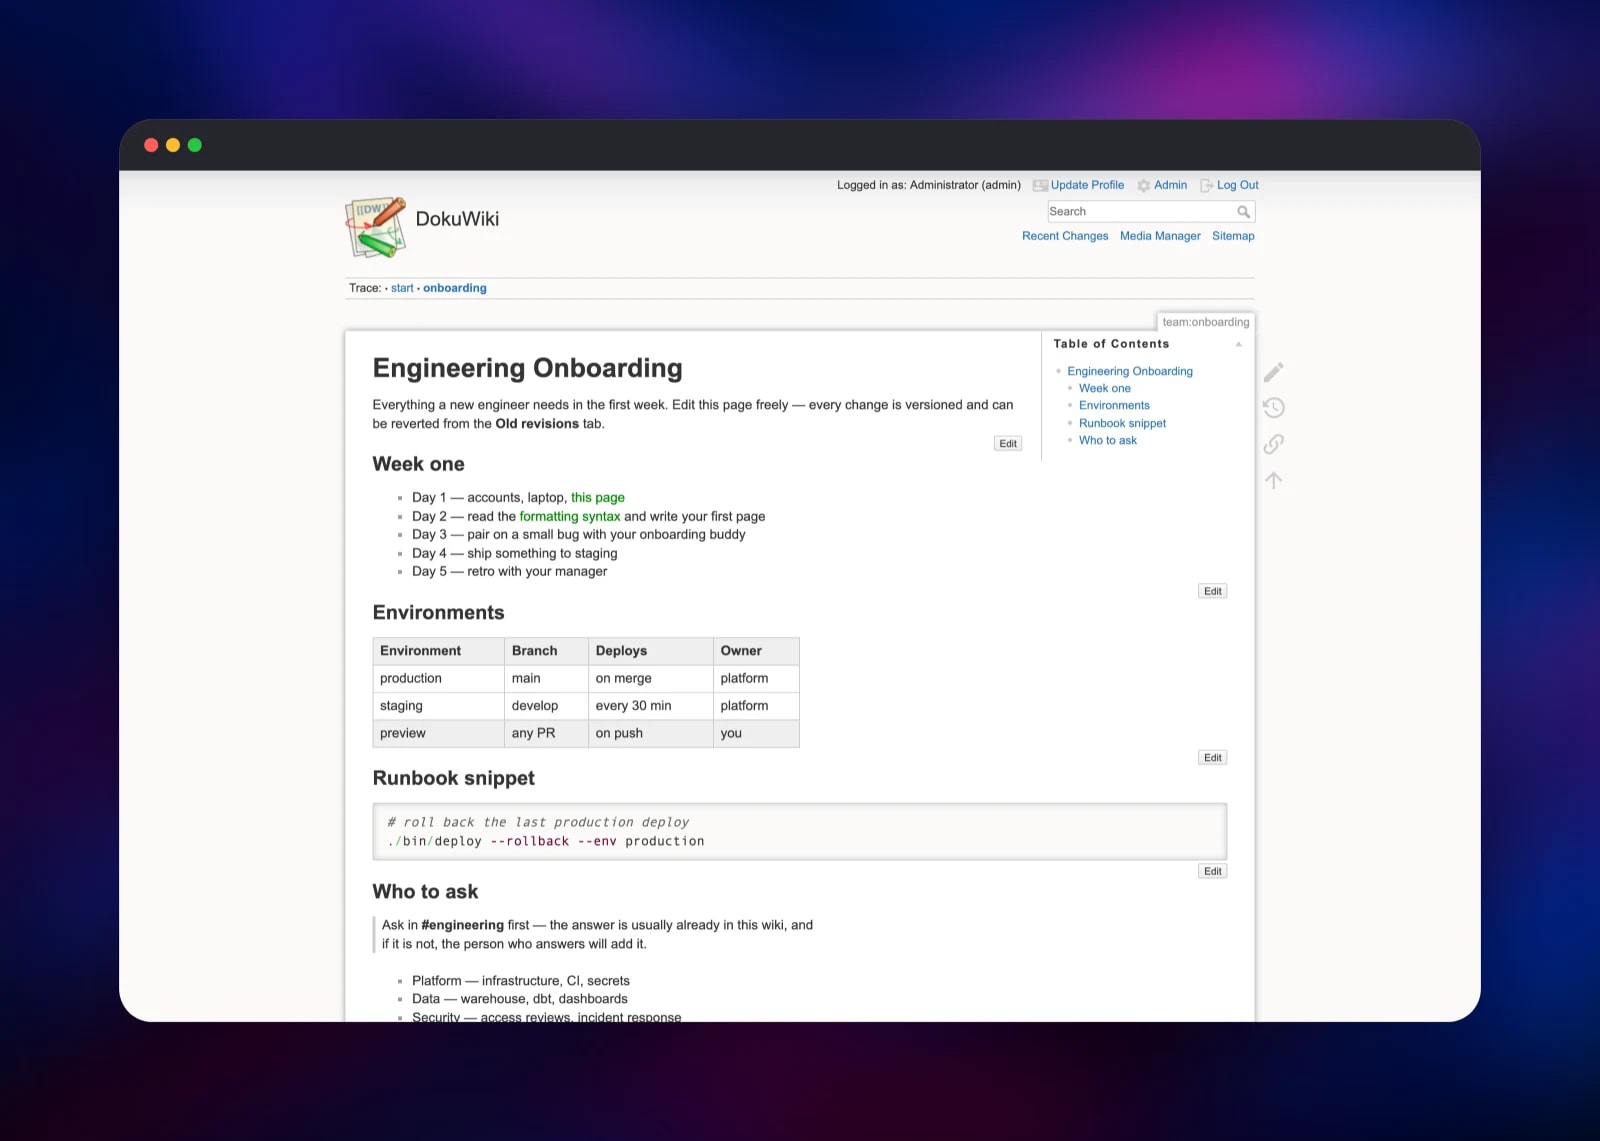This screenshot has height=1141, width=1600.
Task: Open Media Manager
Action: coord(1160,236)
